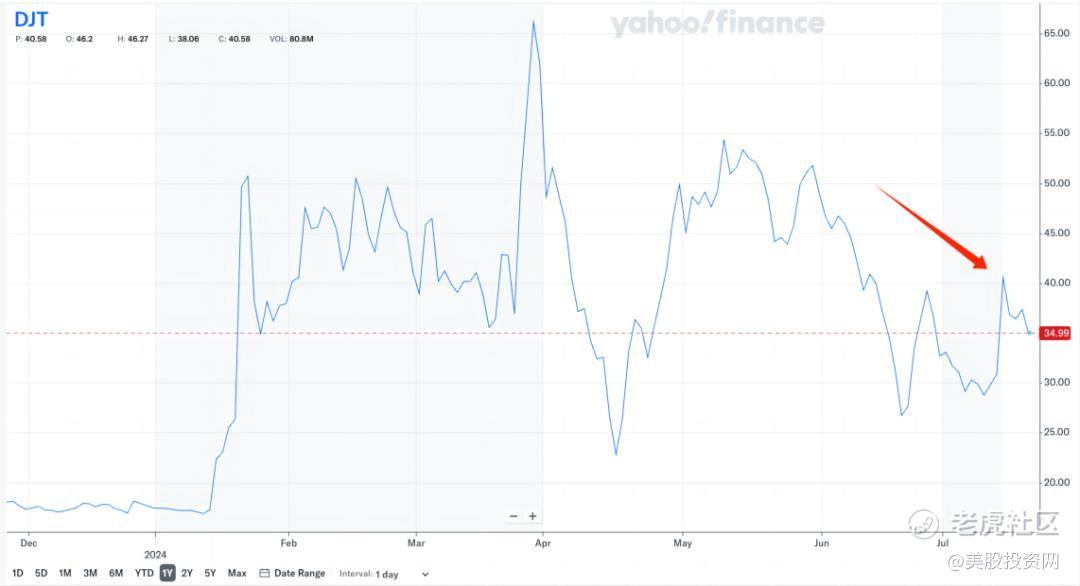Switch to the 1M range
1080x586 pixels.
(x=65, y=573)
